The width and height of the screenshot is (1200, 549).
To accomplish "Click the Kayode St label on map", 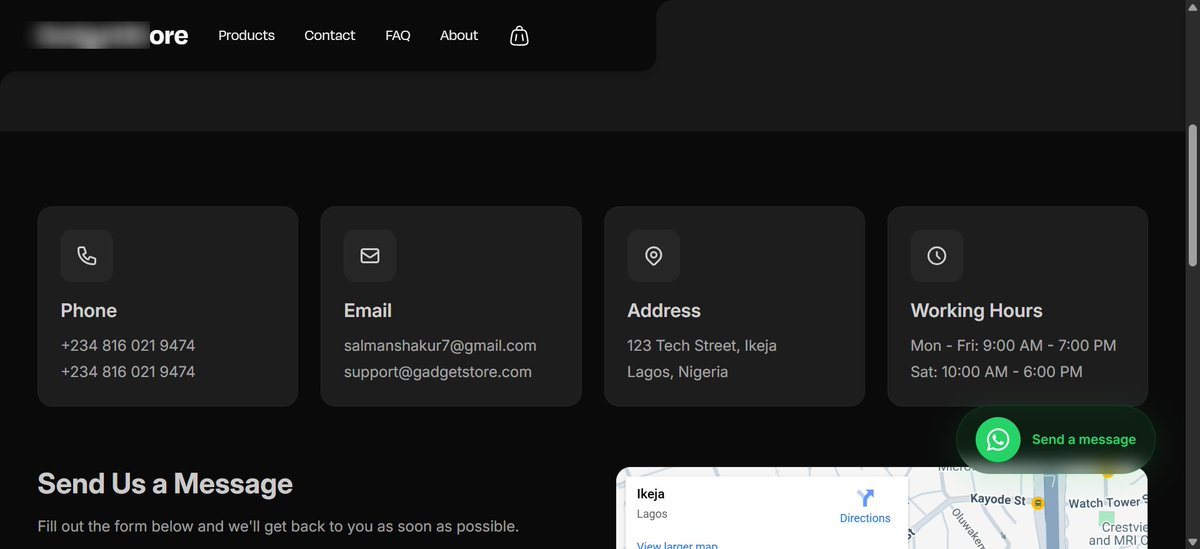I will pos(998,499).
